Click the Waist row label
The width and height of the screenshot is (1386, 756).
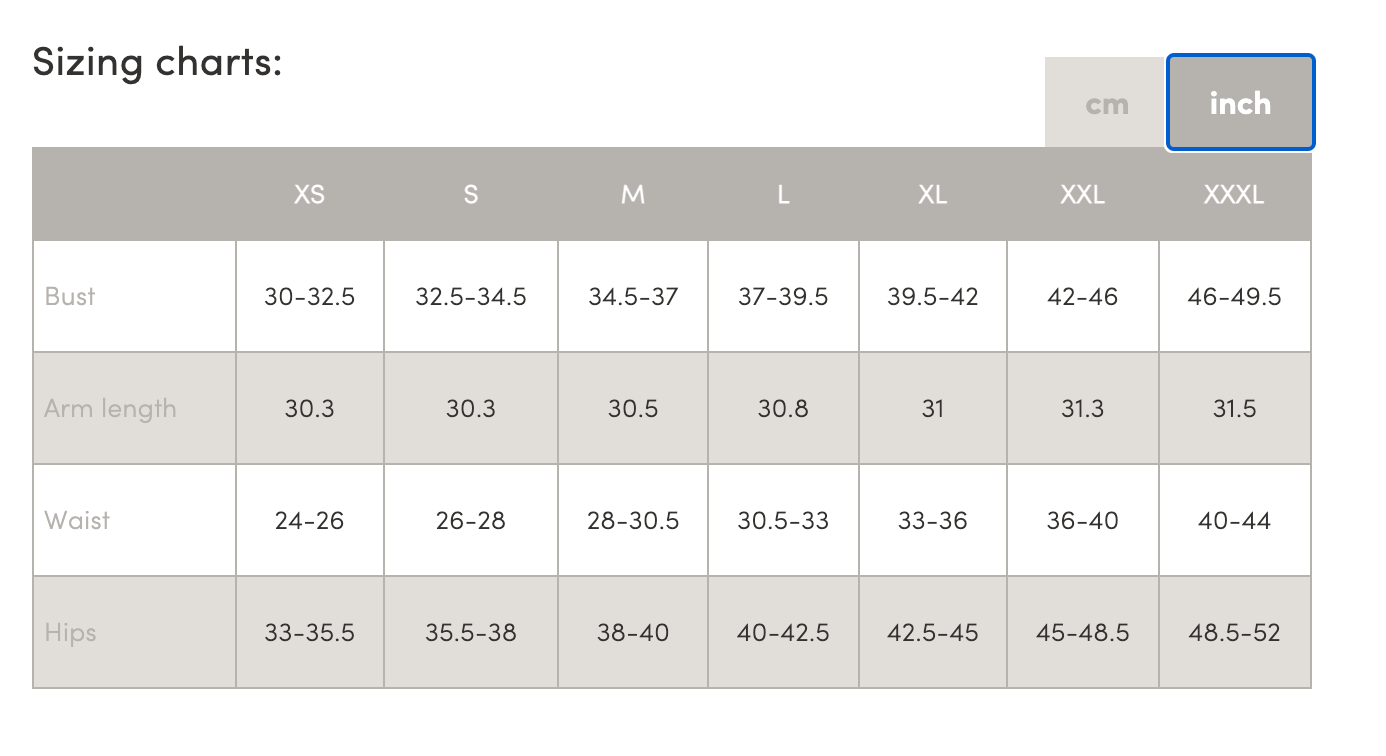tap(77, 521)
